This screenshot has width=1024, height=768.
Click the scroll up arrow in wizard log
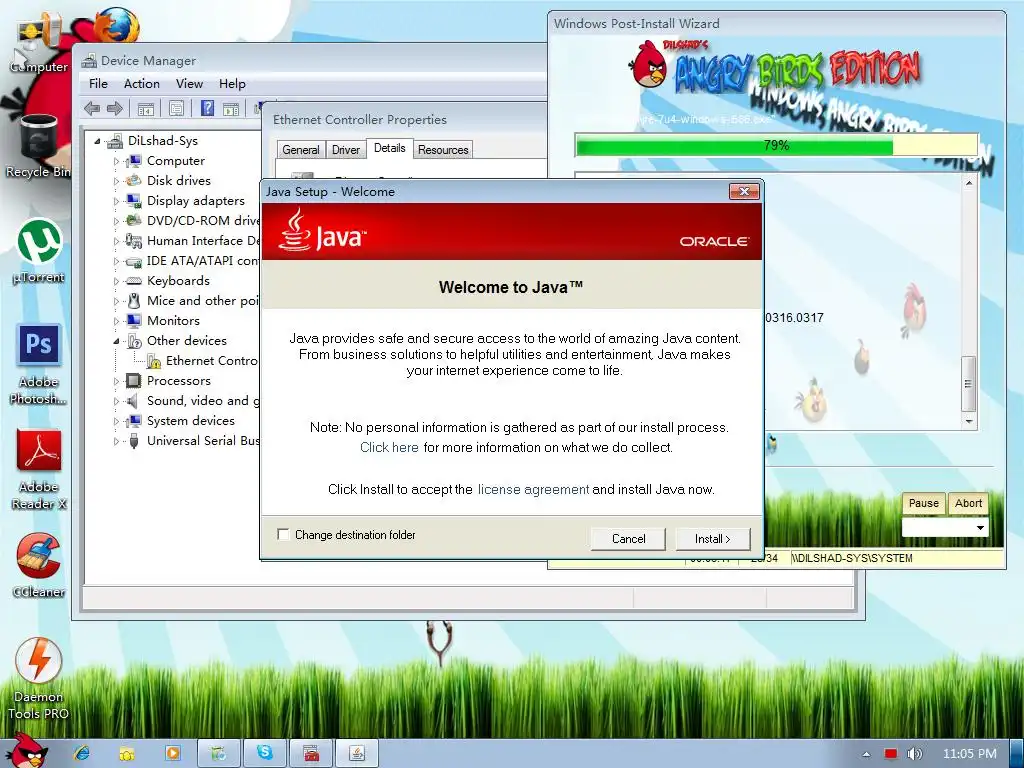point(968,183)
